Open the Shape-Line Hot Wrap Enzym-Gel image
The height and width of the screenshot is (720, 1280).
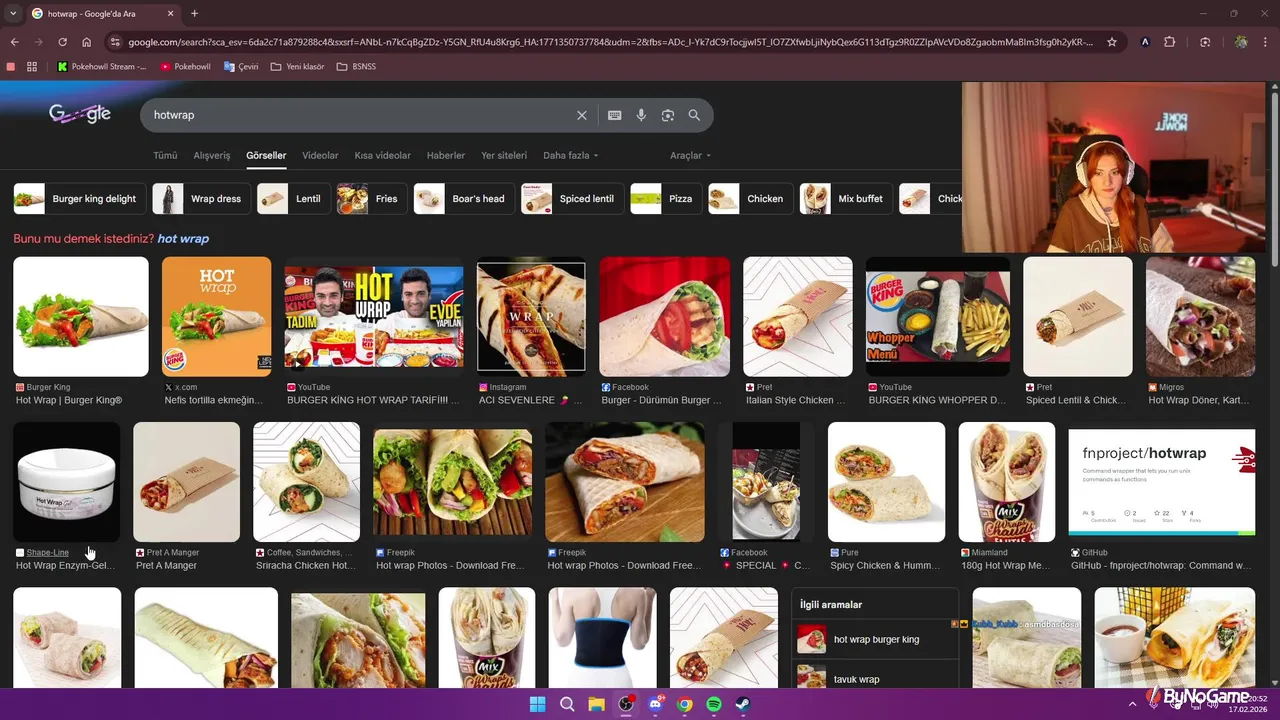coord(67,482)
